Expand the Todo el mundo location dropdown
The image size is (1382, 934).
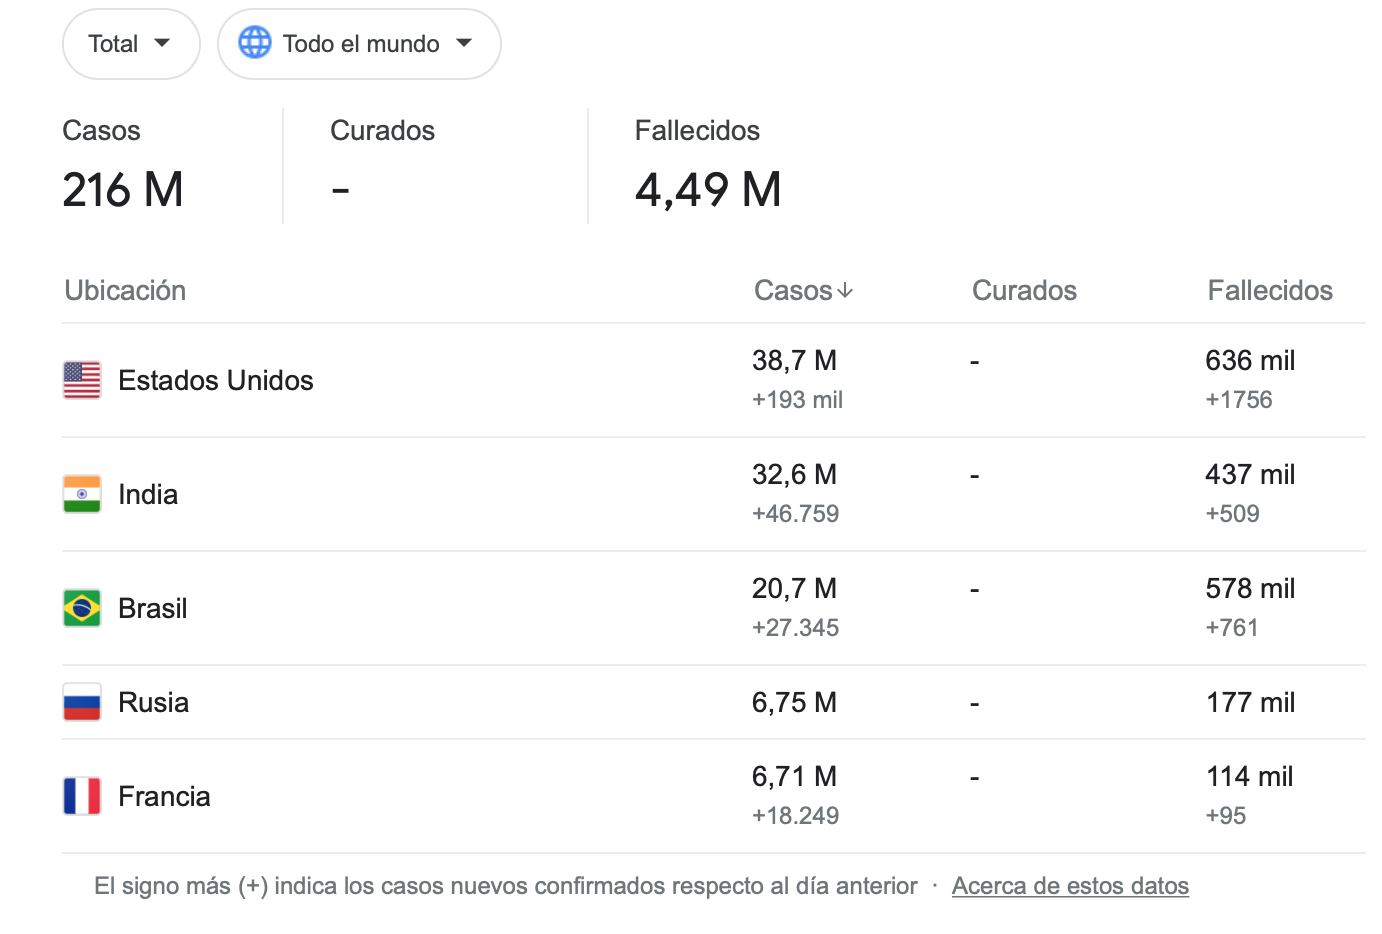coord(359,44)
